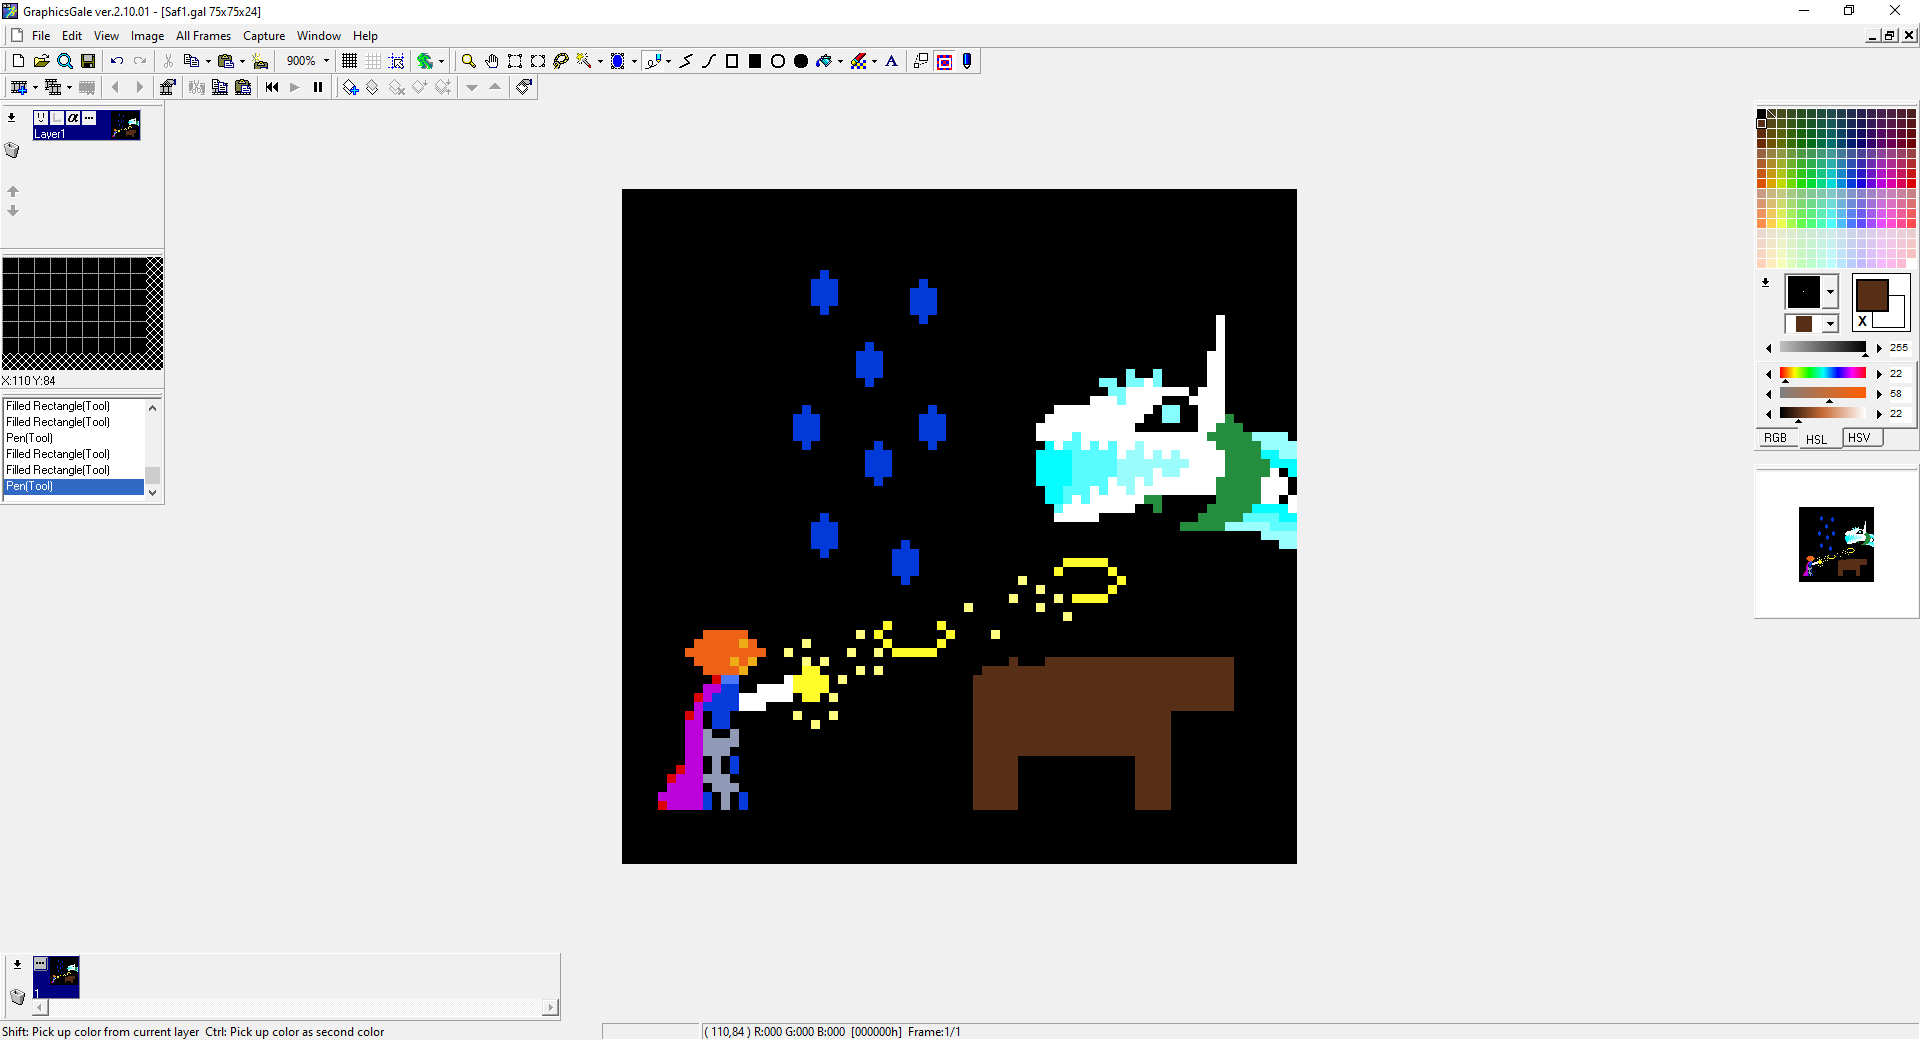Select the filled rectangle tool

pyautogui.click(x=755, y=61)
